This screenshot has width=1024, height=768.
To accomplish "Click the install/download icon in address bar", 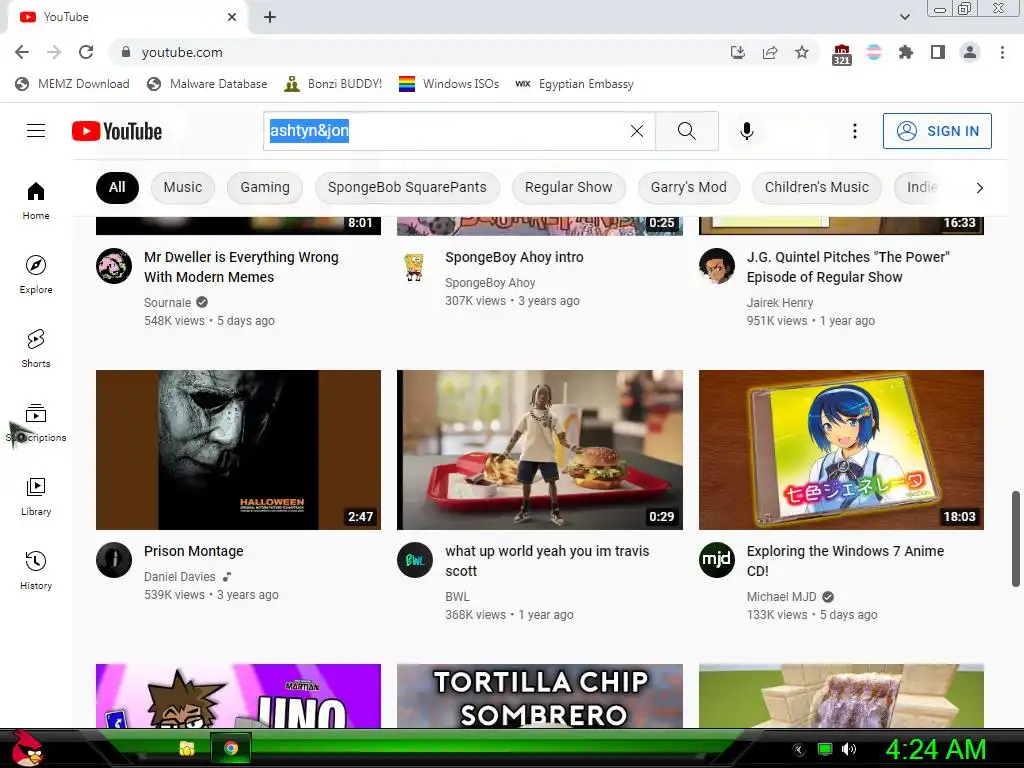I will click(x=738, y=52).
